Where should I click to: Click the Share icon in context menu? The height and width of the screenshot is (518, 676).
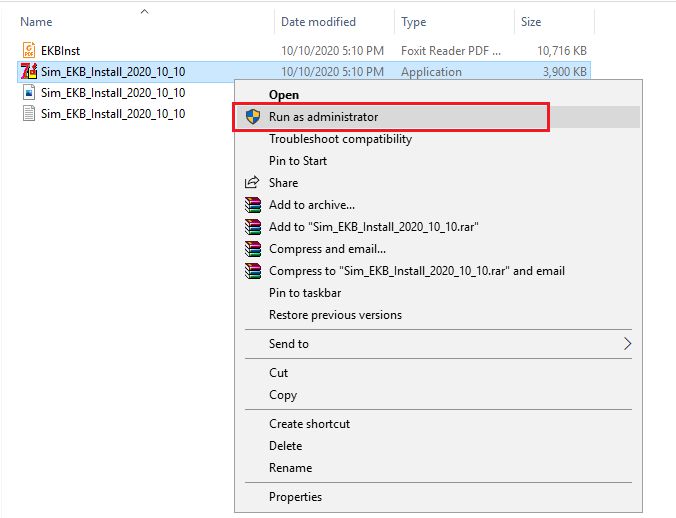(252, 183)
